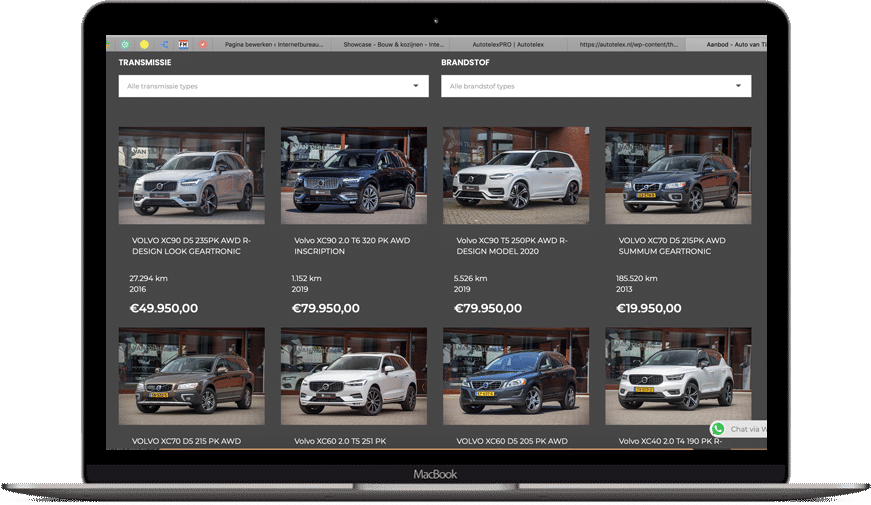
Task: Switch to Showcase - Bouw & kozijnen tab
Action: [x=391, y=44]
